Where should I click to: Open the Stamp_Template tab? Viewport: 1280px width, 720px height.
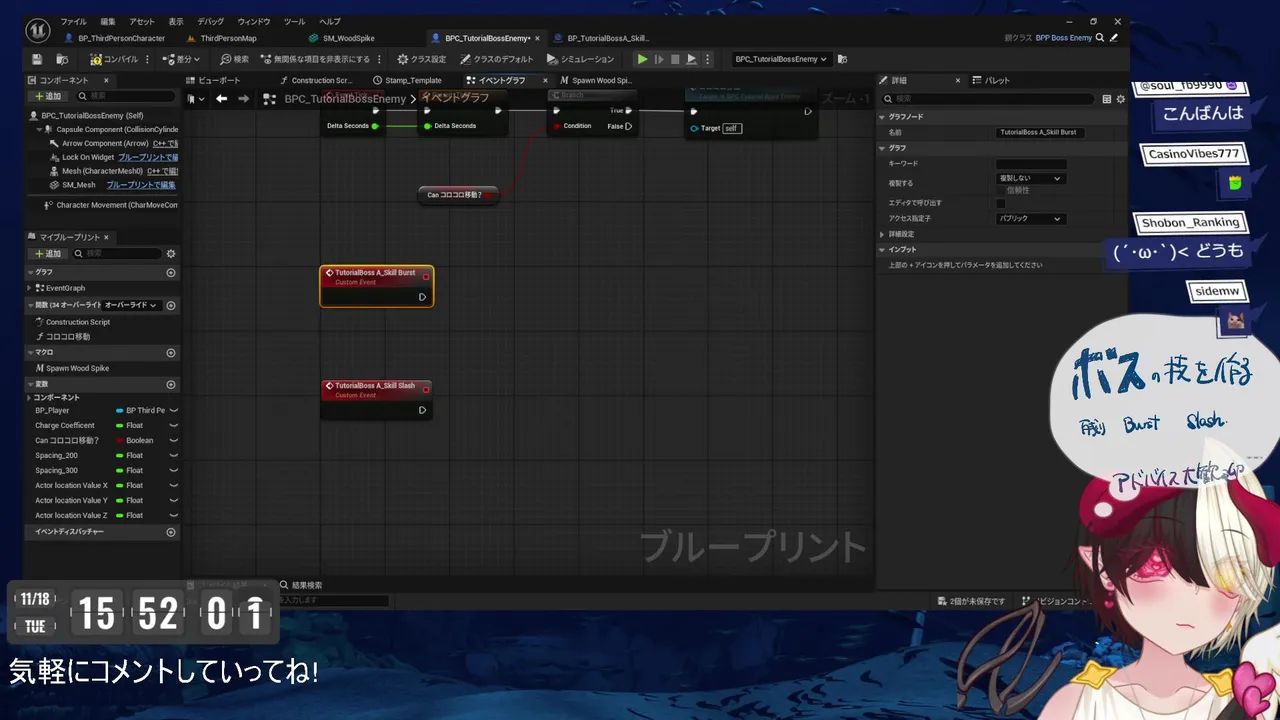click(x=407, y=80)
